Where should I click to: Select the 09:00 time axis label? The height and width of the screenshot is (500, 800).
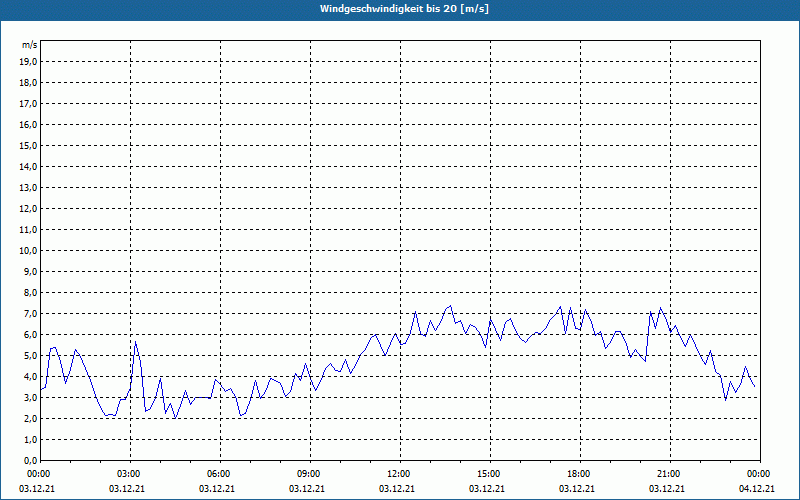310,474
